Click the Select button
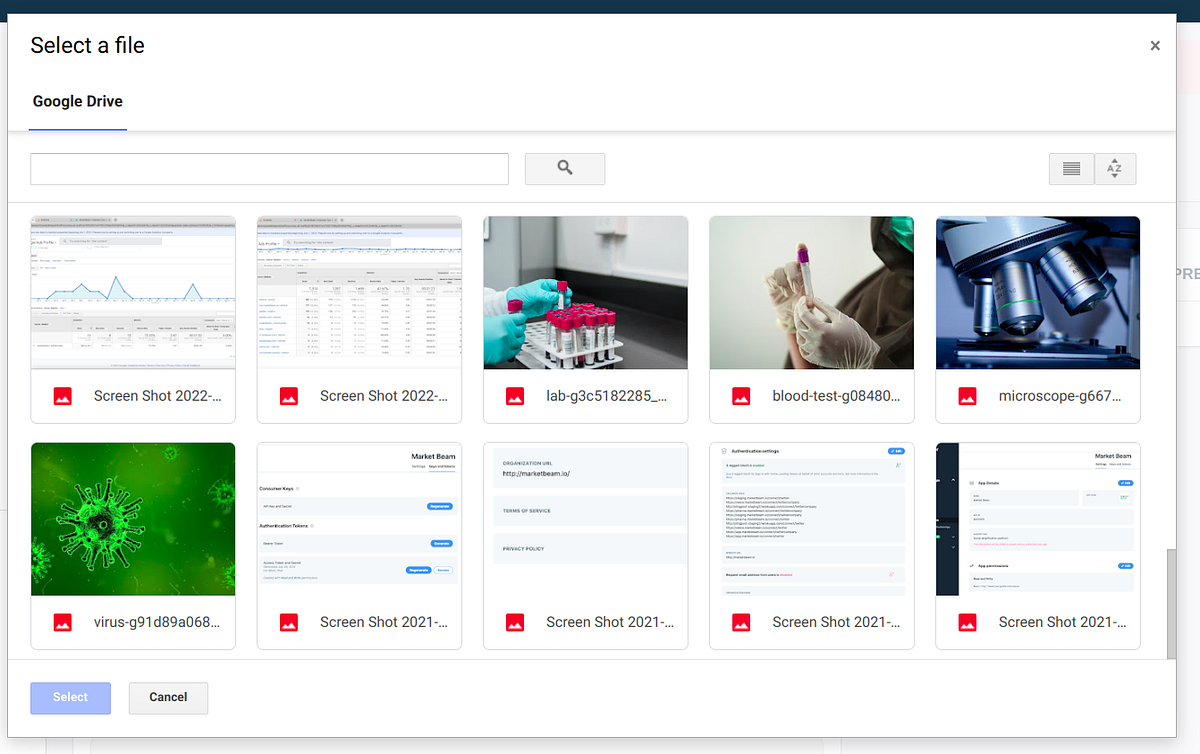 point(70,698)
